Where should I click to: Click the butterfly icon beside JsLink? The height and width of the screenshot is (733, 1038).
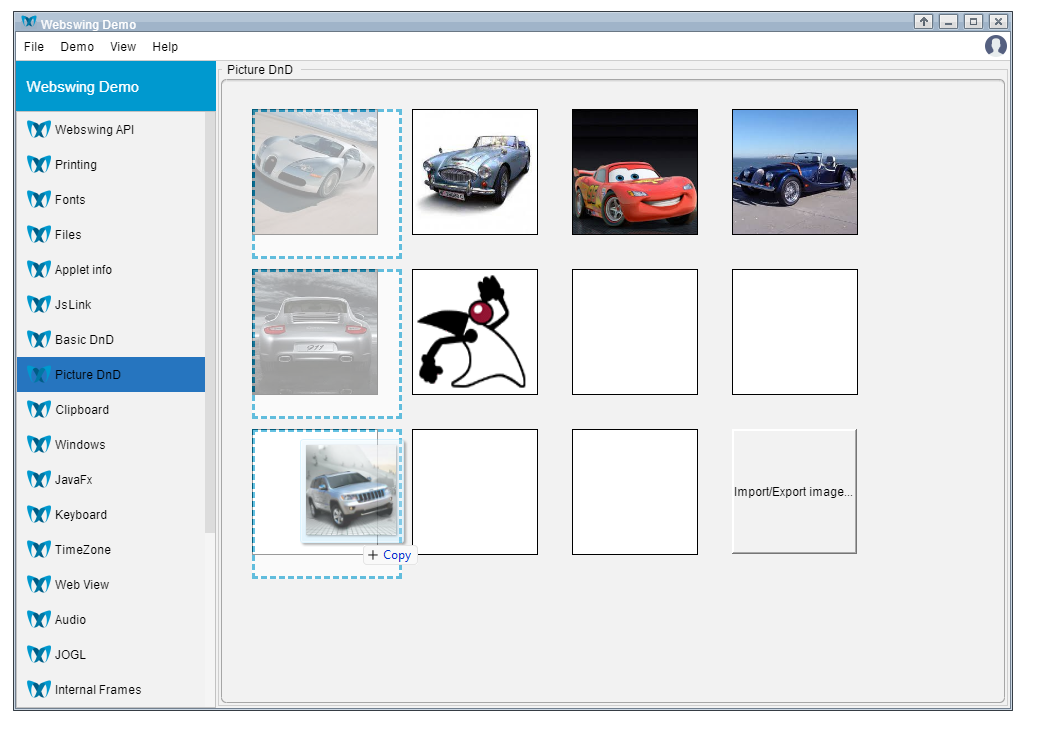point(39,305)
